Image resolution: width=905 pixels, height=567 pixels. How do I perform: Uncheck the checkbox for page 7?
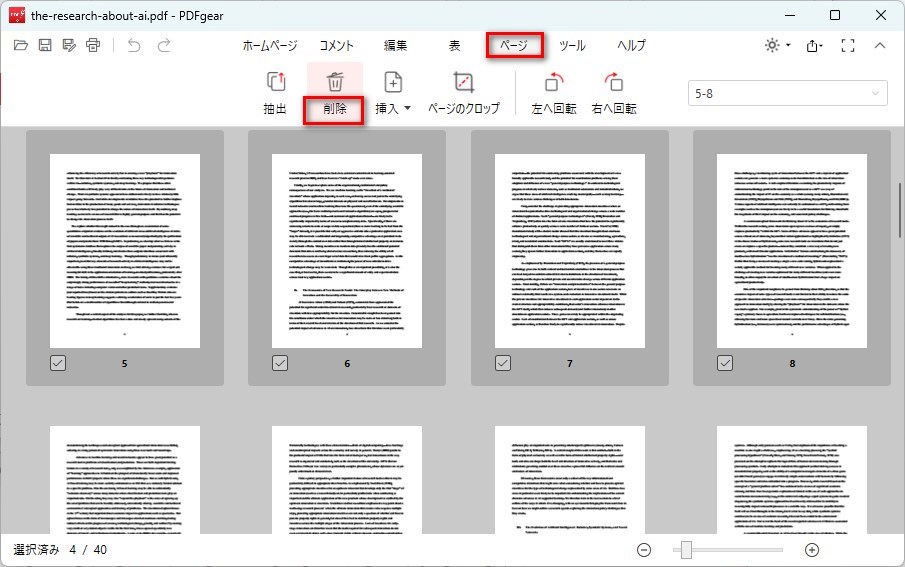click(503, 363)
